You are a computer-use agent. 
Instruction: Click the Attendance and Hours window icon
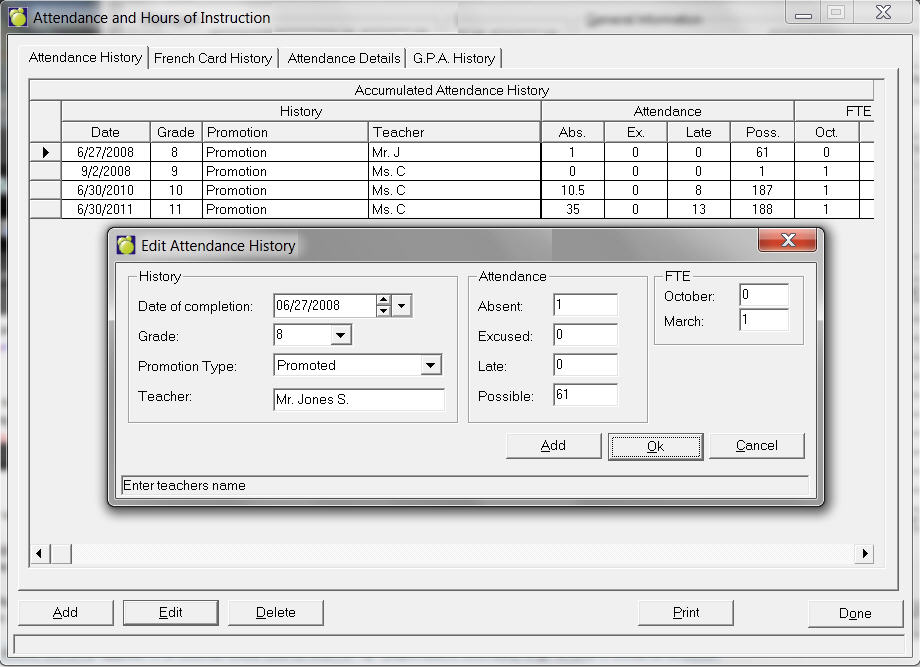point(18,17)
